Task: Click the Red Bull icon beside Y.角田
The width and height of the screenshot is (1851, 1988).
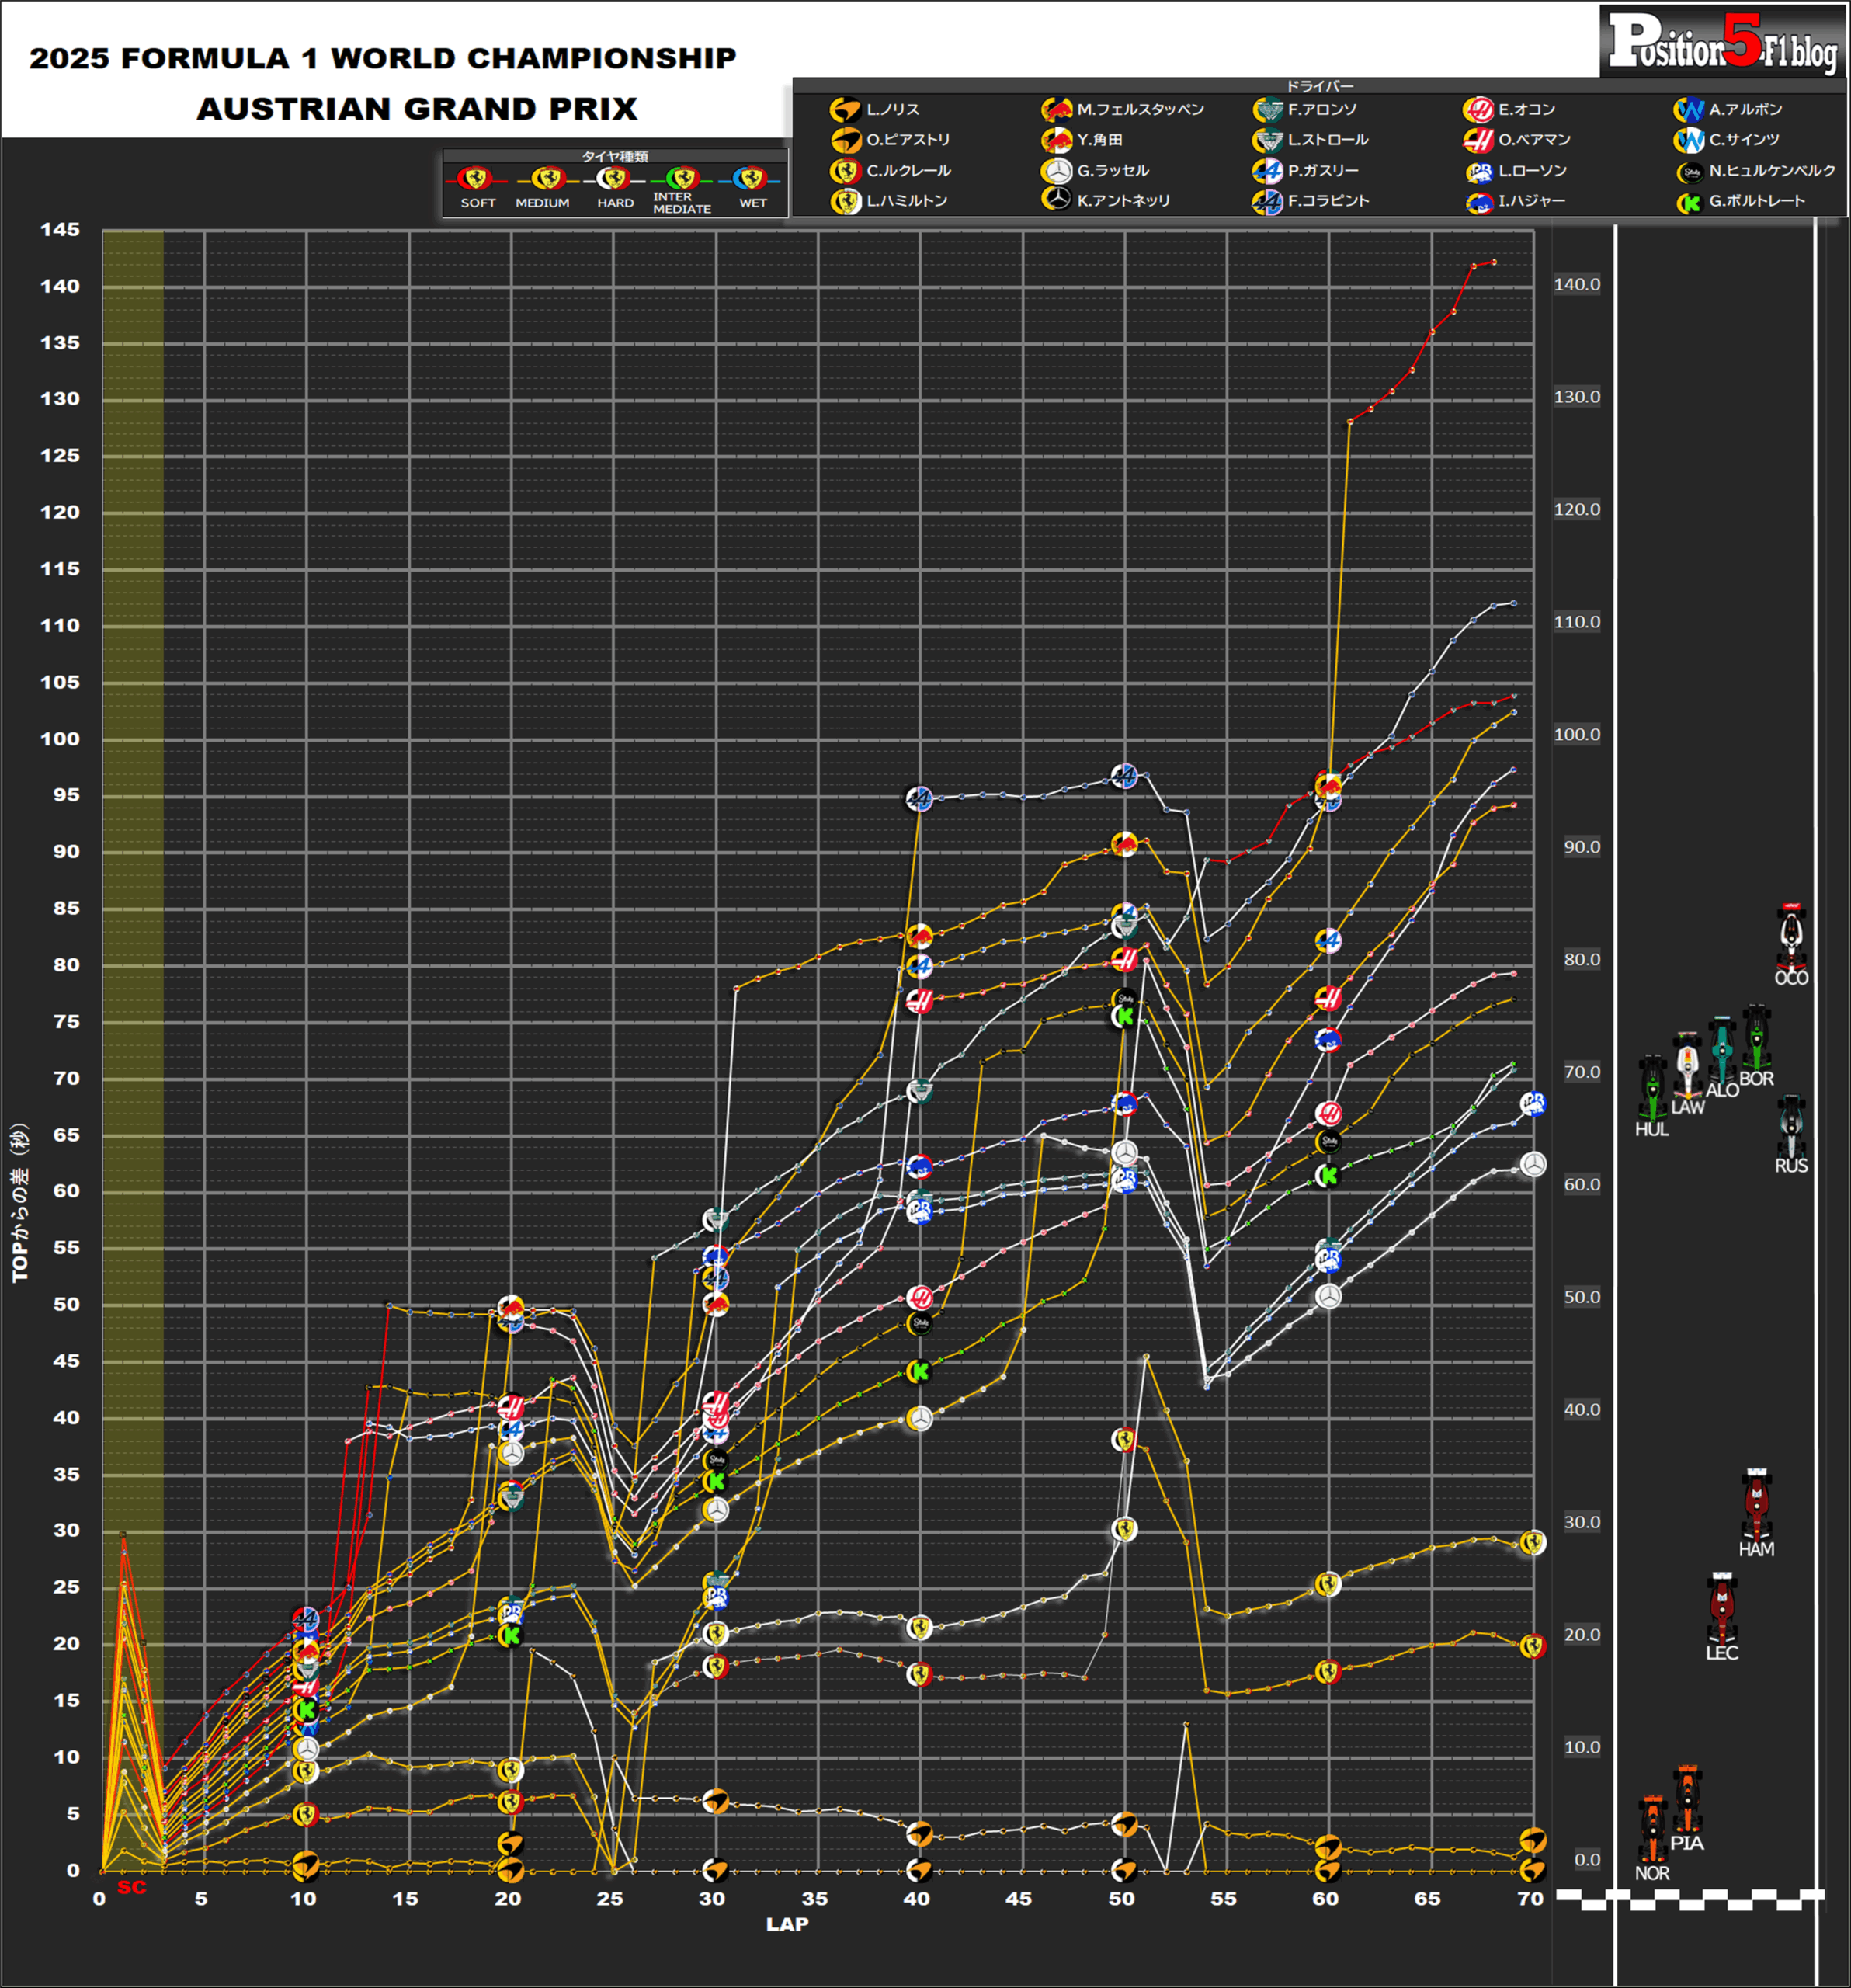Action: click(x=1057, y=140)
